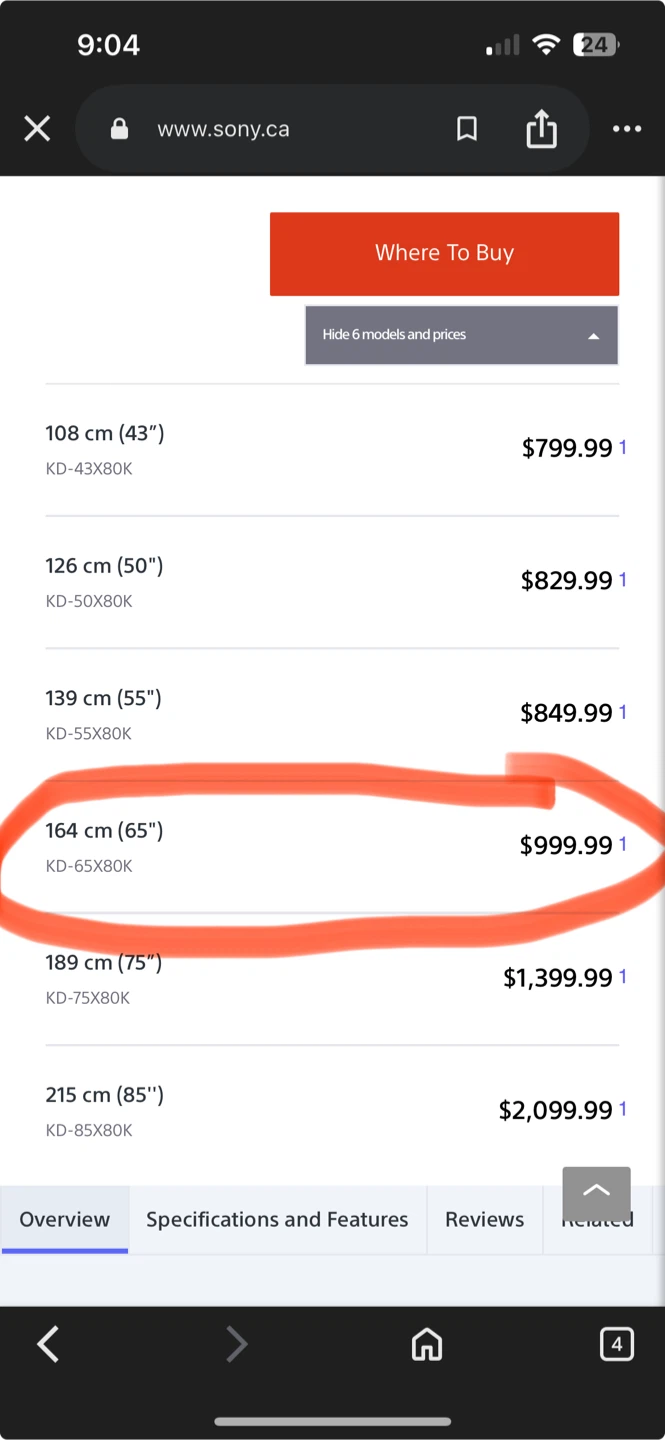Open the browser share sheet
This screenshot has width=665, height=1440.
point(541,128)
